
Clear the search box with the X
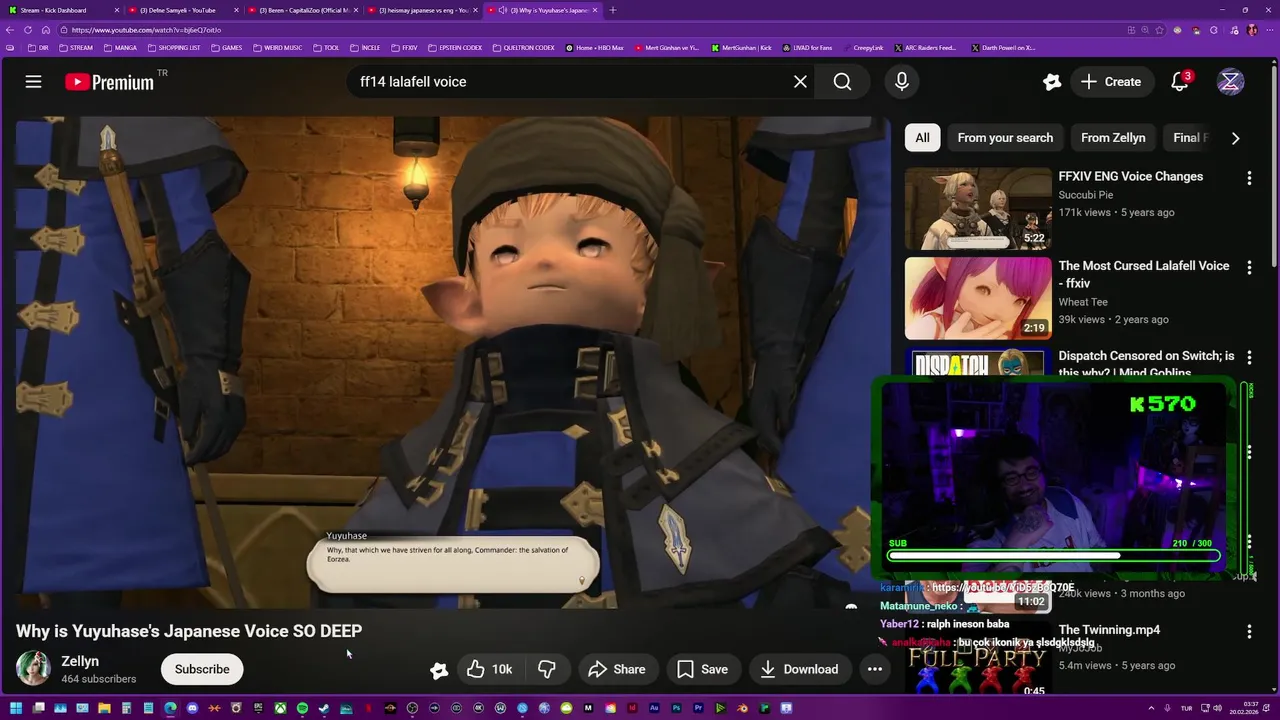800,82
